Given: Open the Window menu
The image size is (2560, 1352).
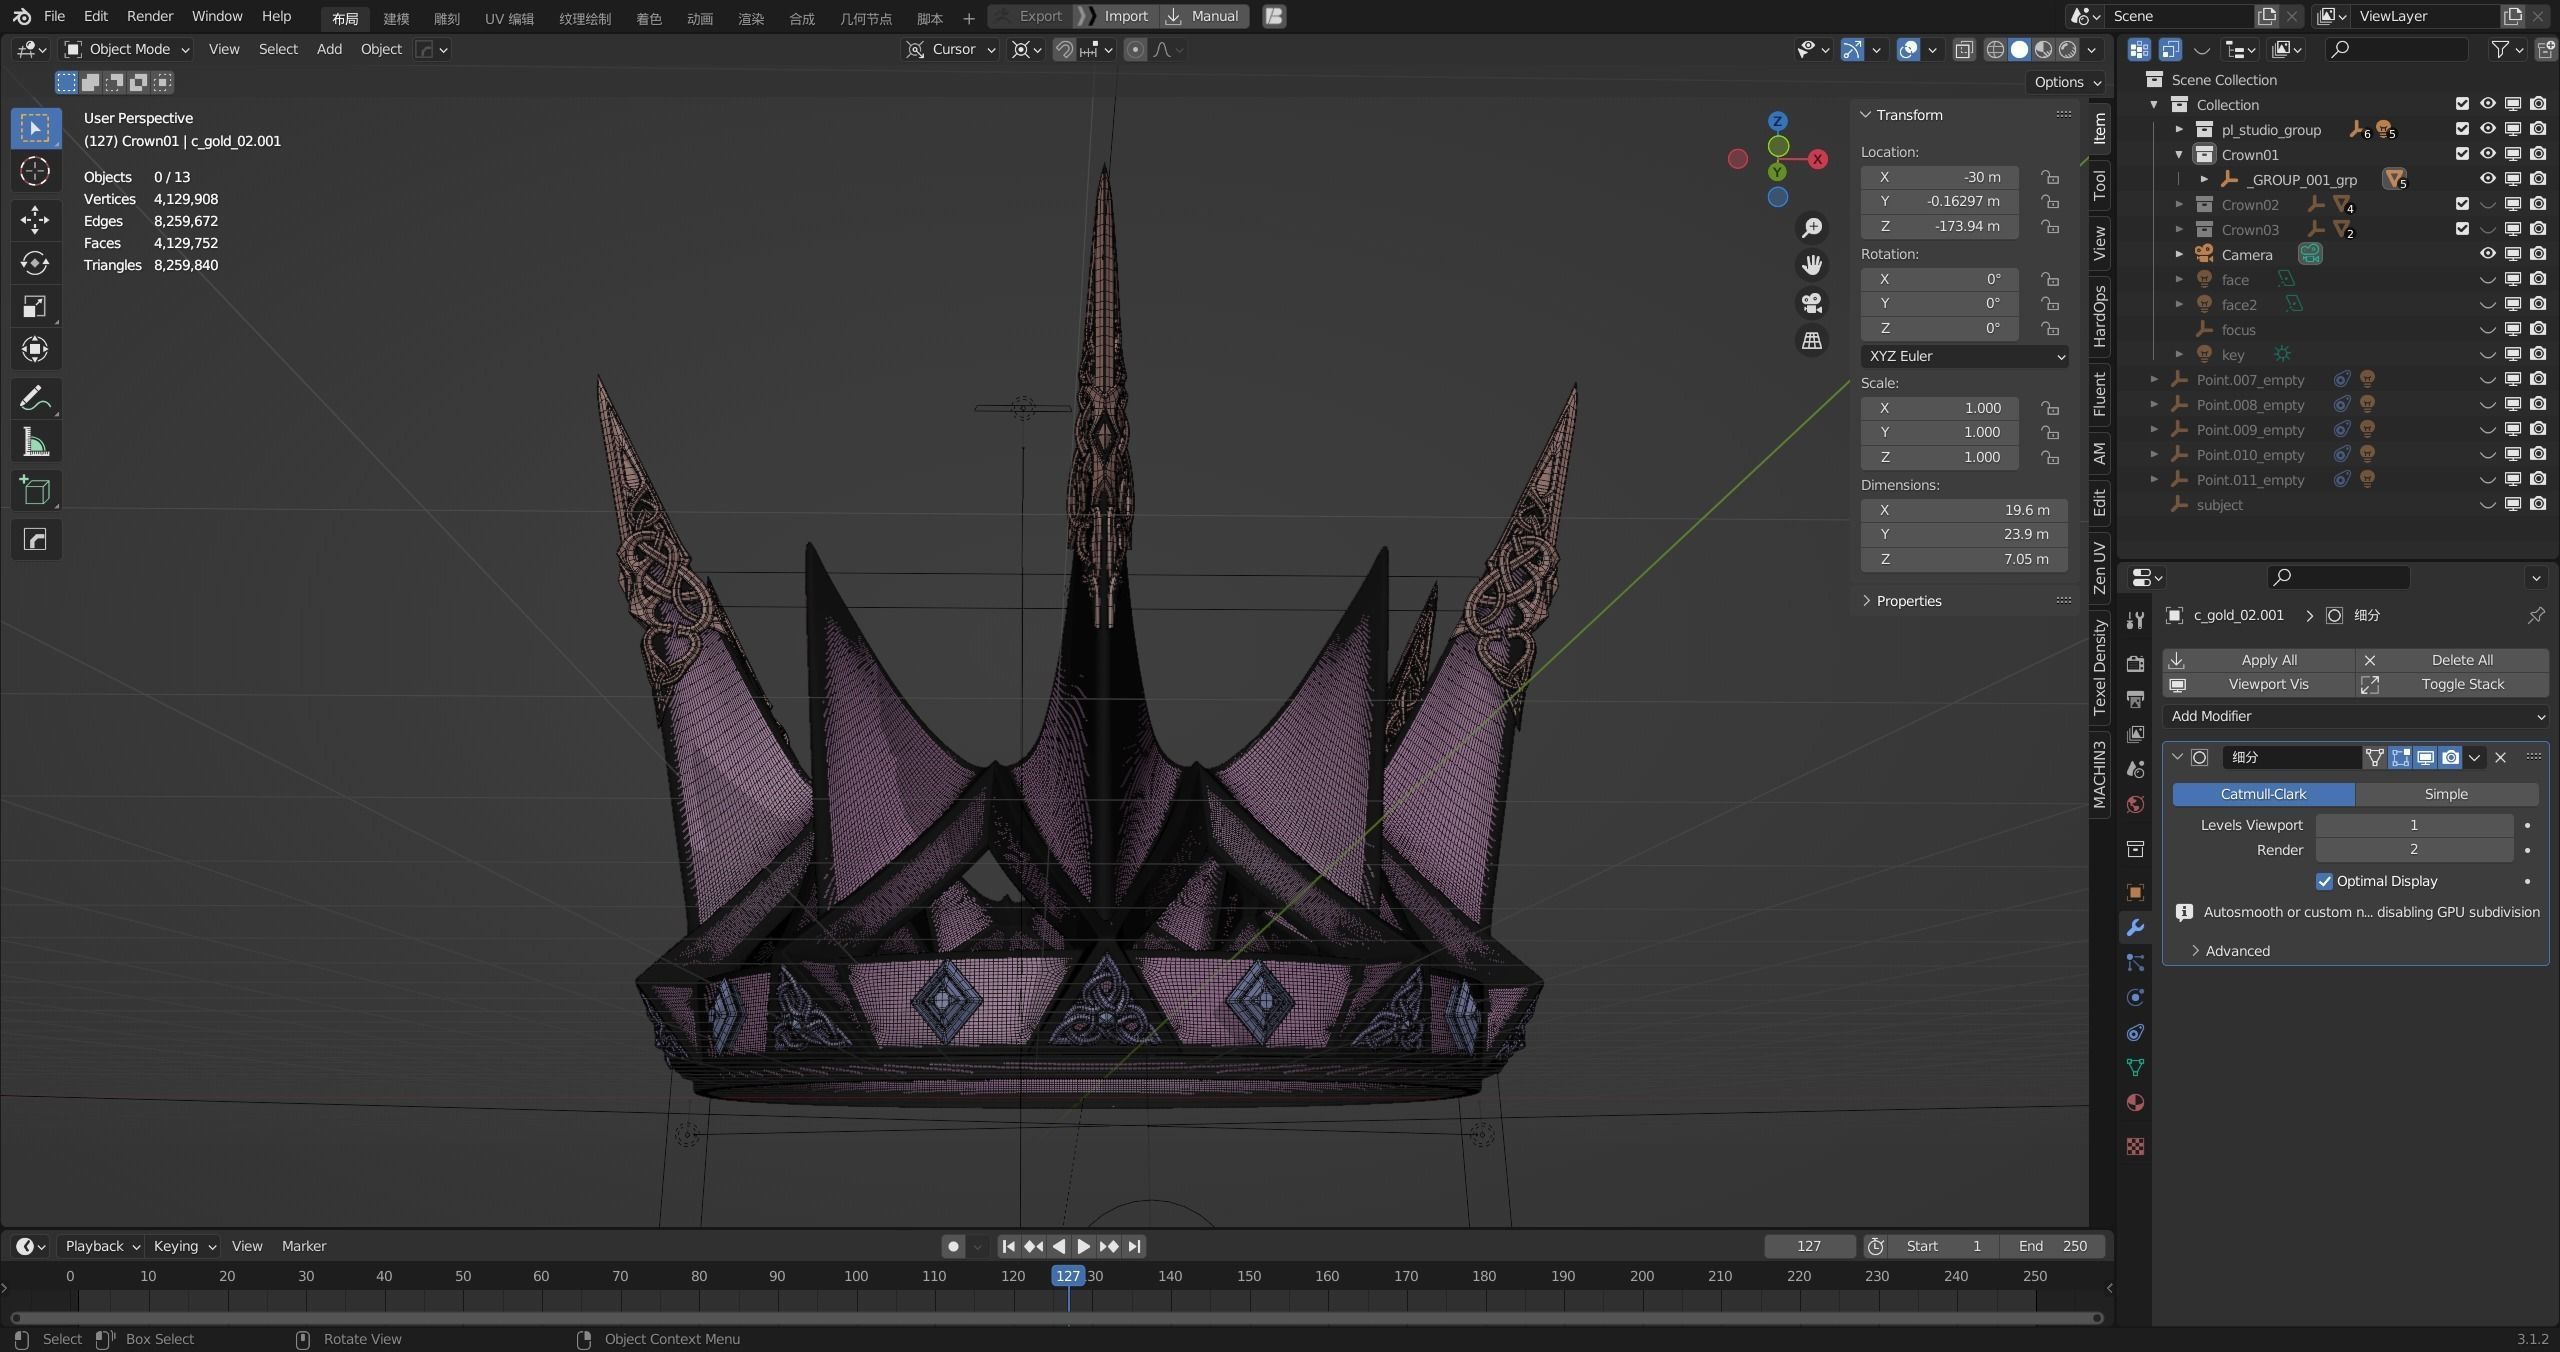Looking at the screenshot, I should click(216, 16).
